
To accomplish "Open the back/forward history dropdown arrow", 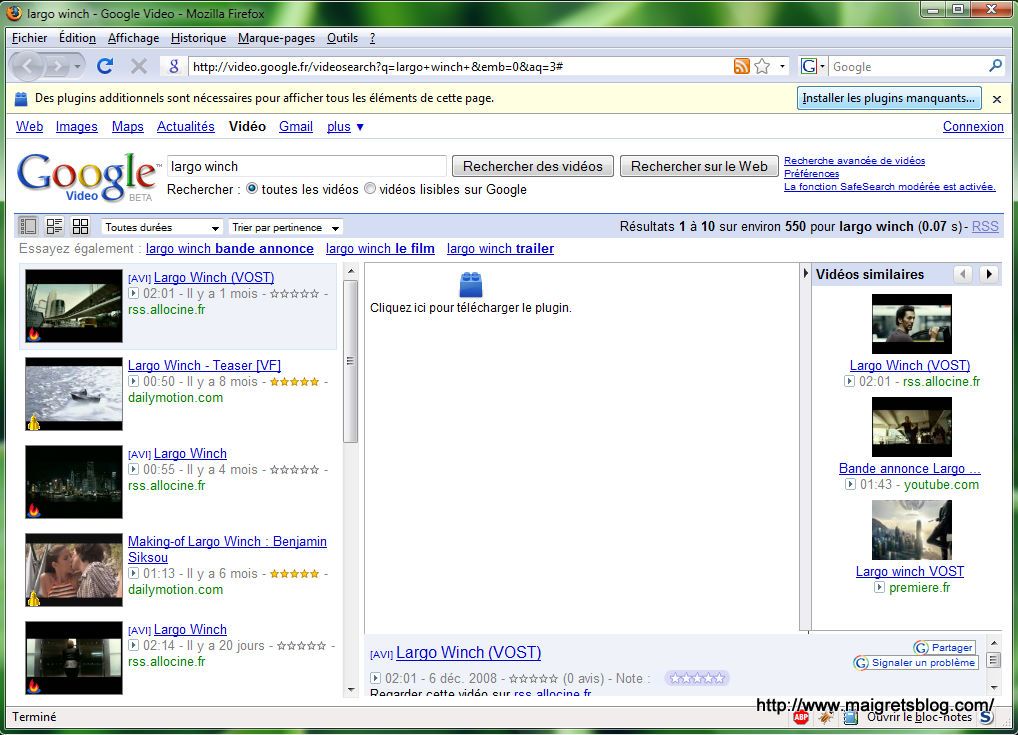I will pos(77,66).
